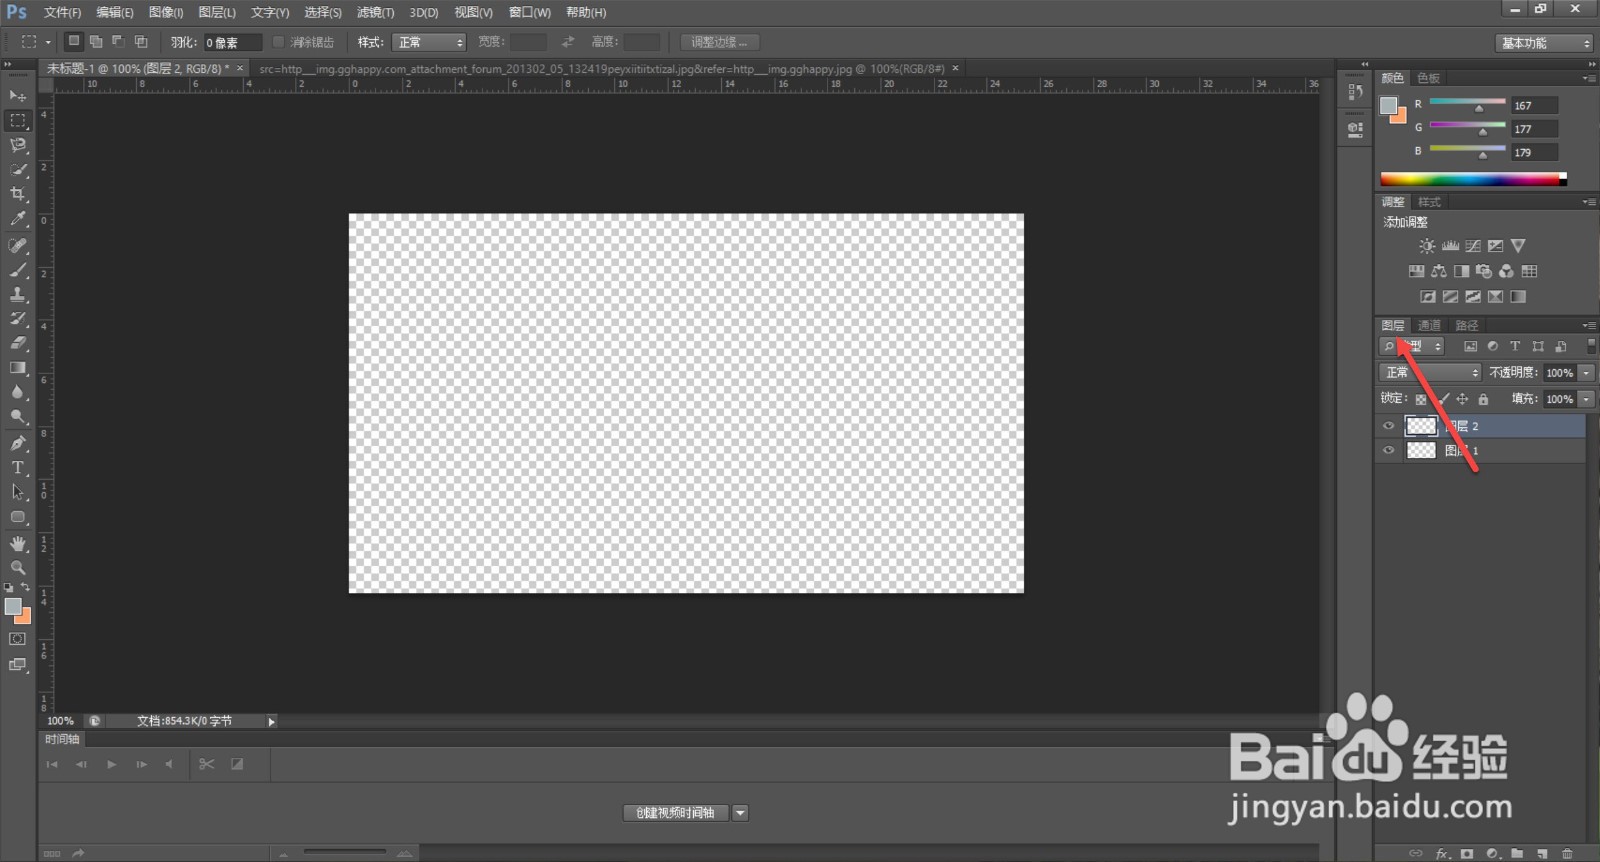Open the 填充 fill slider arrow

pyautogui.click(x=1586, y=399)
